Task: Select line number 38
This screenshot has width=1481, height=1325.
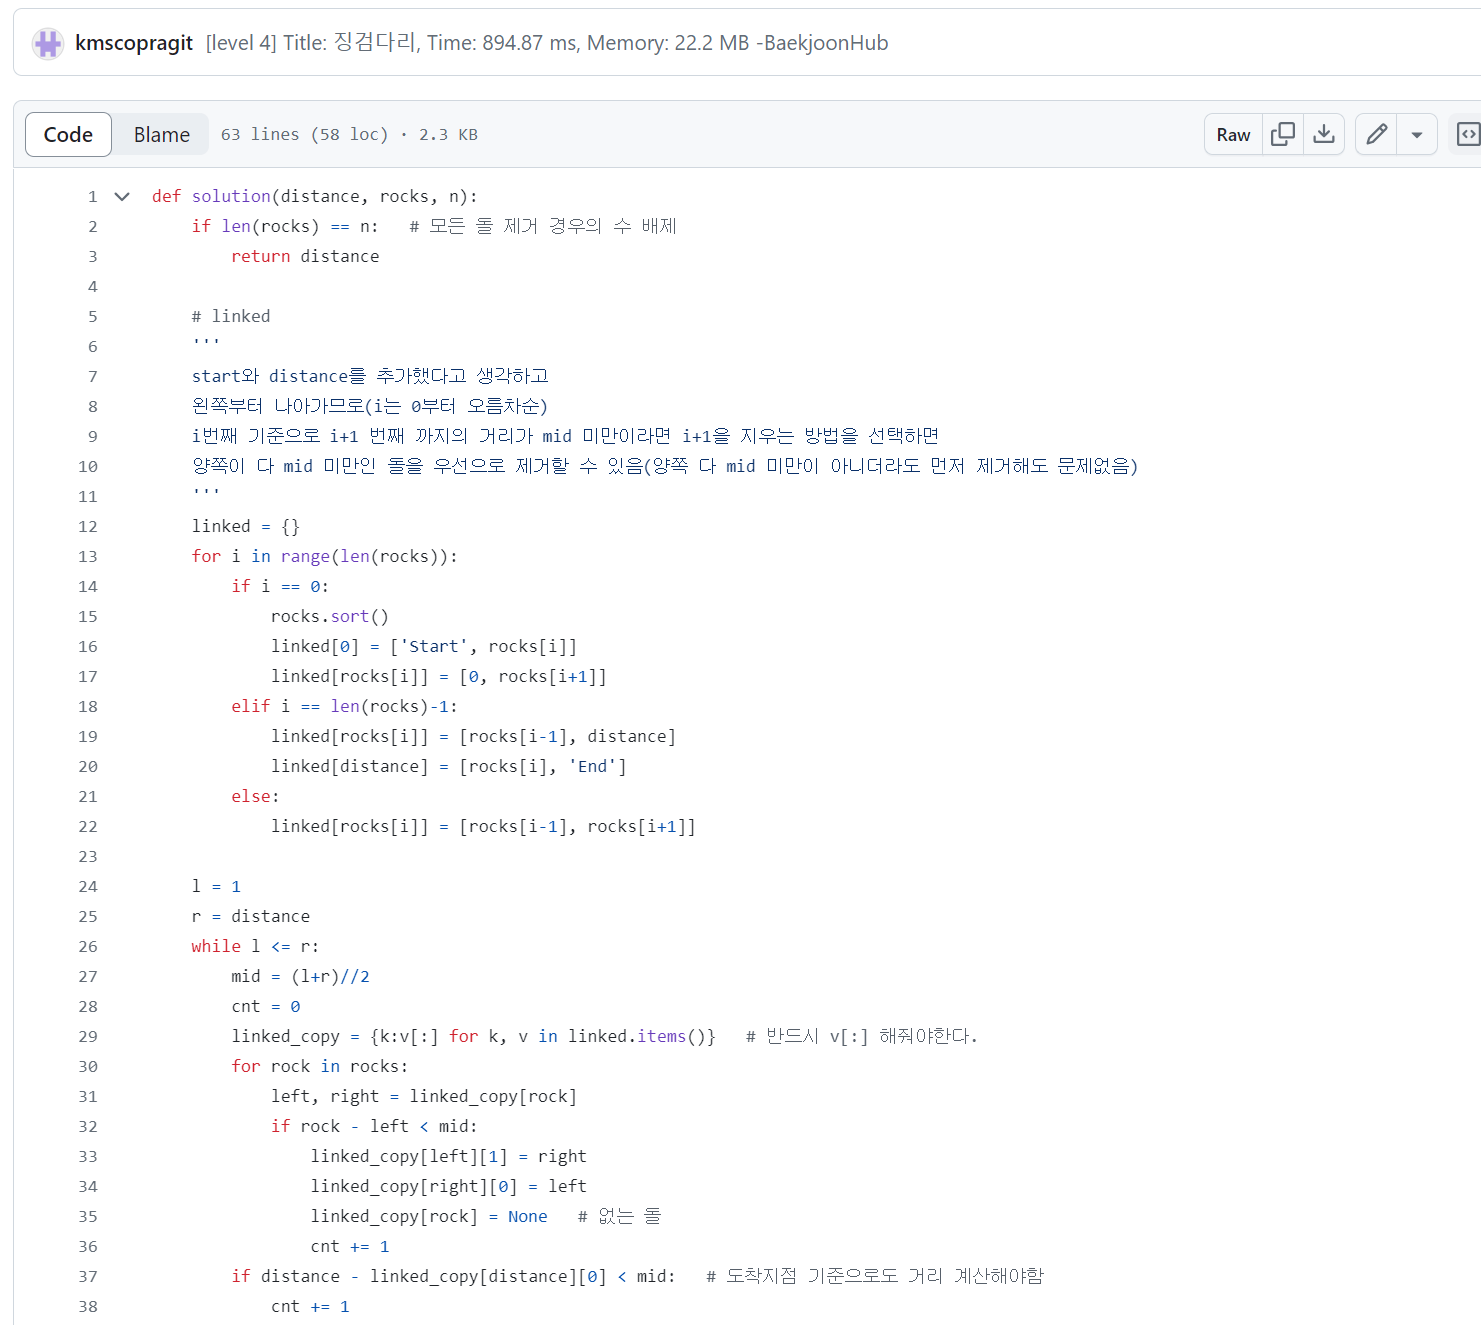Action: 87,1306
